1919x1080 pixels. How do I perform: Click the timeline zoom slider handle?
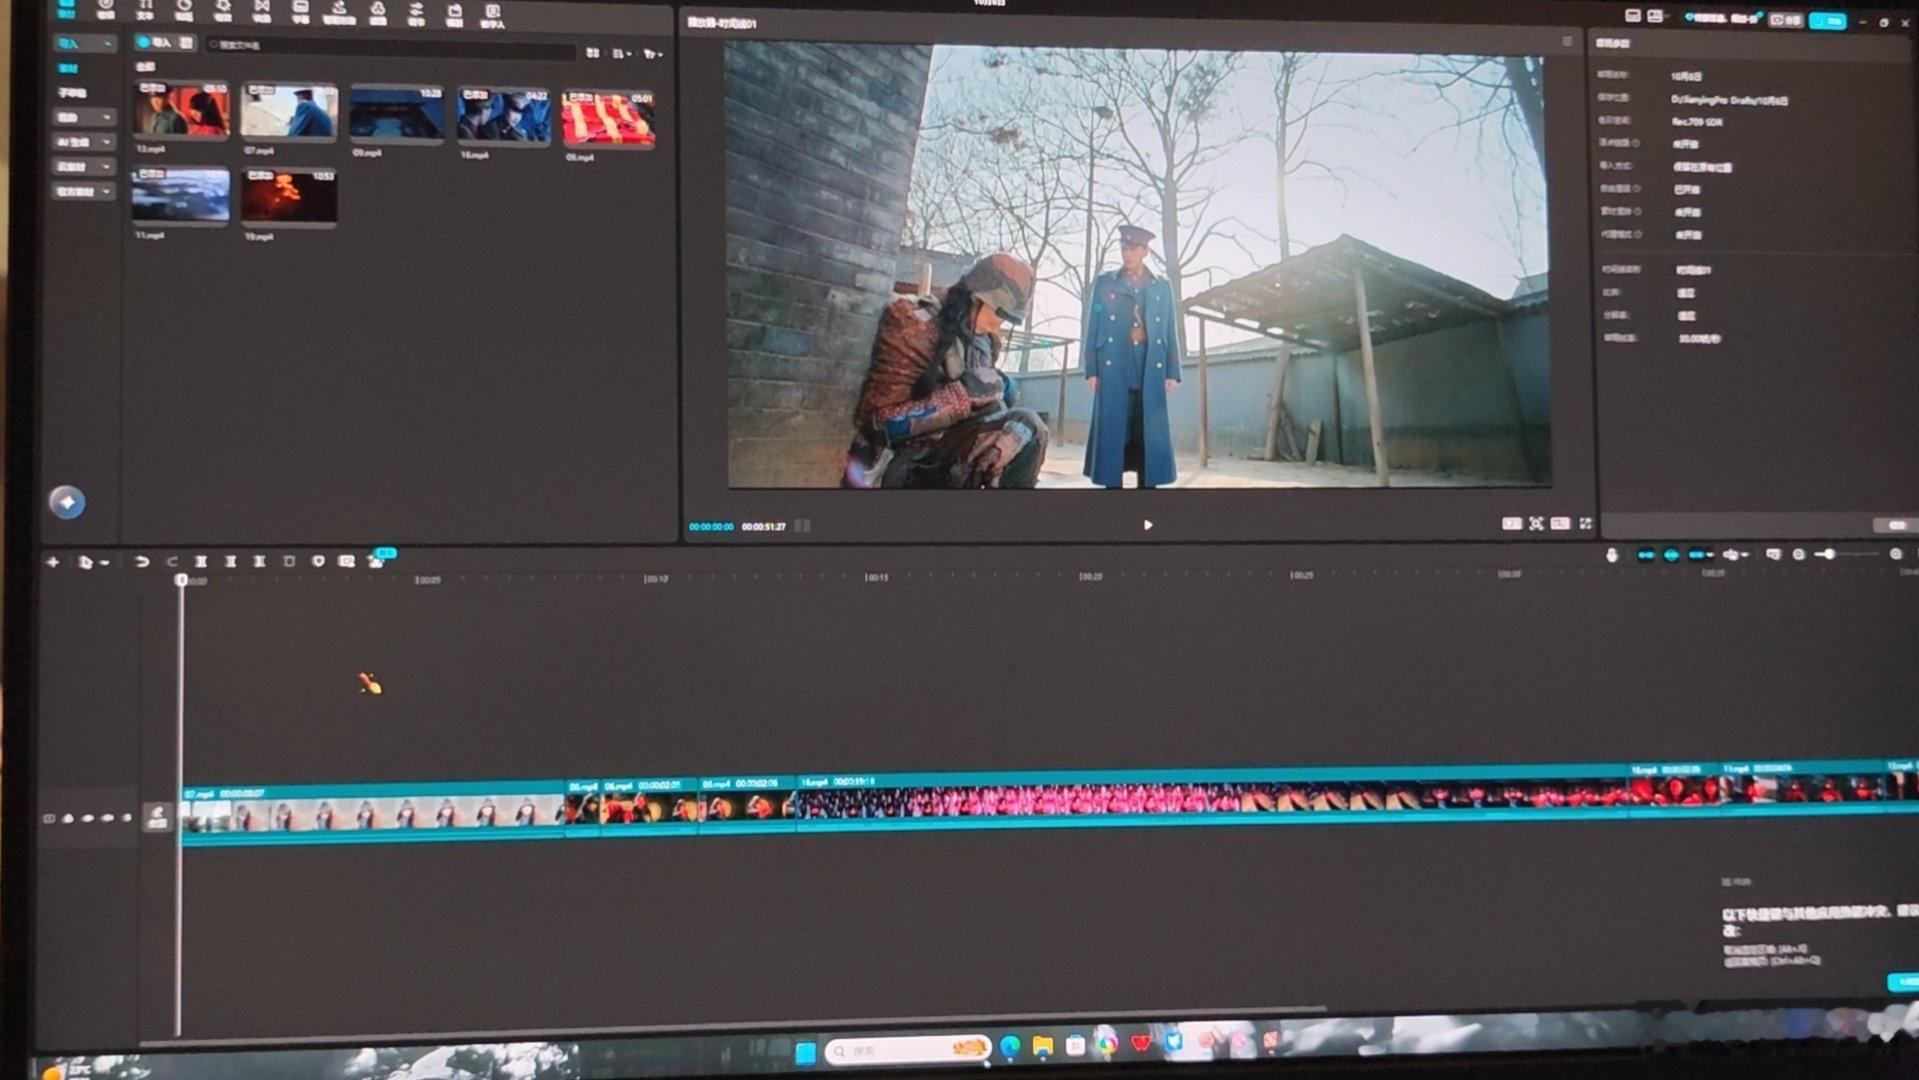[x=1829, y=554]
